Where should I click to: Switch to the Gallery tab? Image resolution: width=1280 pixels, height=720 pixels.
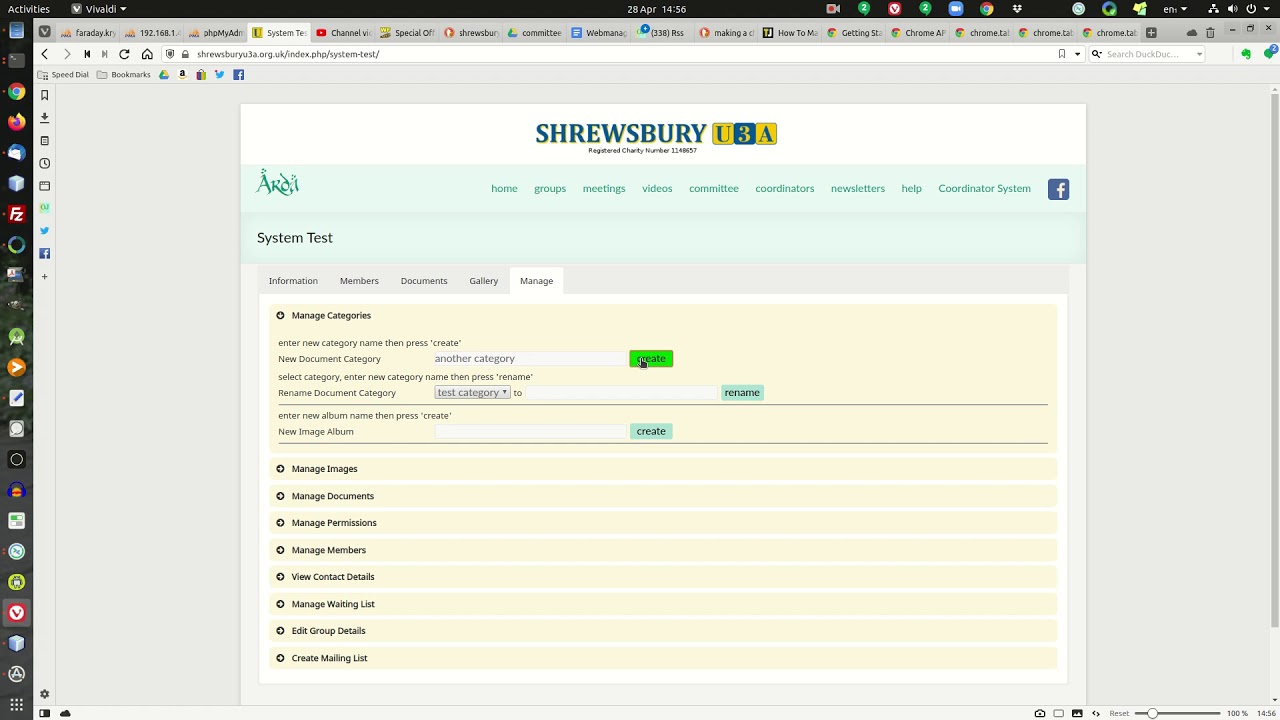click(x=484, y=281)
